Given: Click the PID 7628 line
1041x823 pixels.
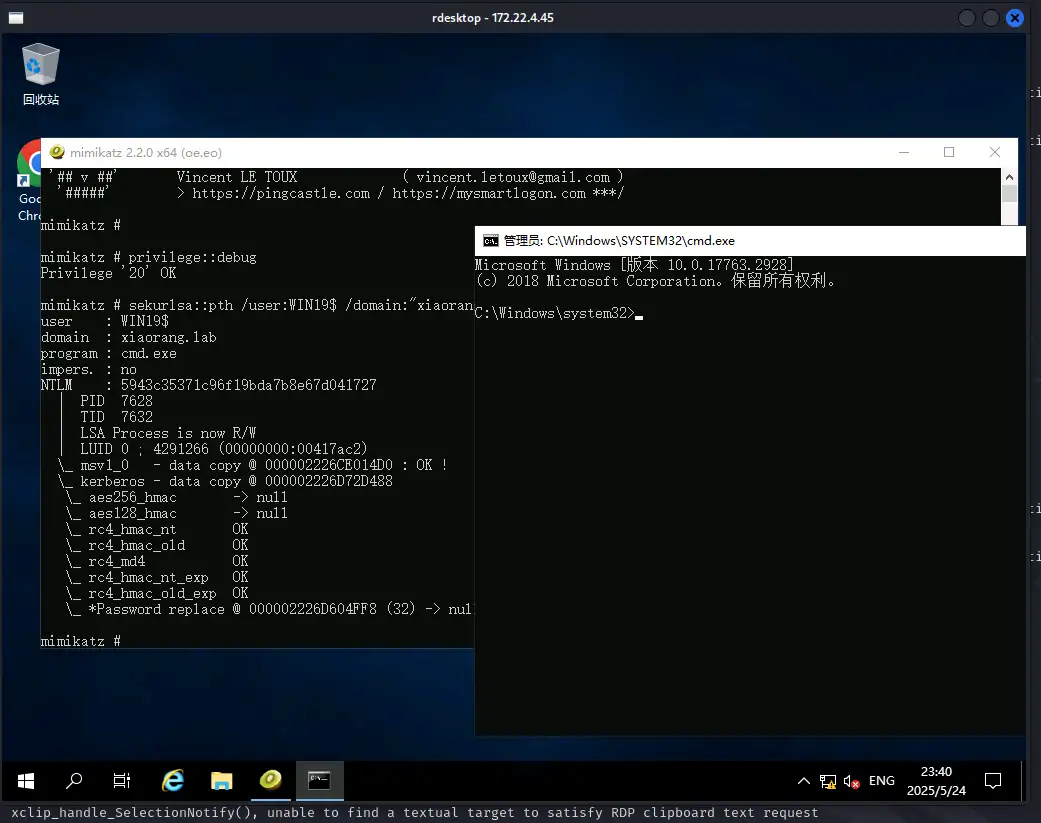Looking at the screenshot, I should coord(116,401).
